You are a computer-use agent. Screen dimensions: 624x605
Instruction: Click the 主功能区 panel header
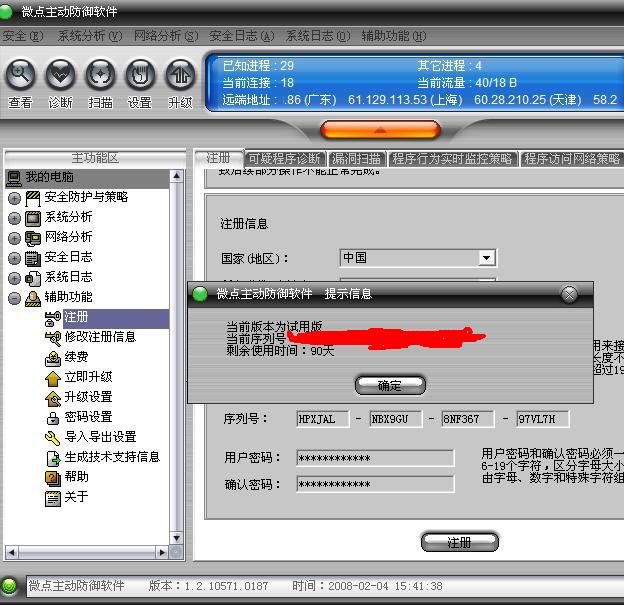pyautogui.click(x=95, y=158)
